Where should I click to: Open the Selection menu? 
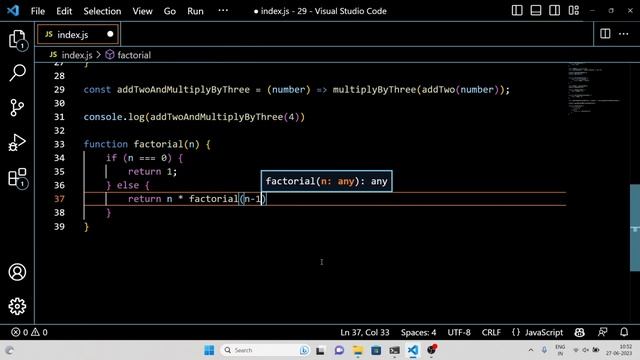(102, 11)
